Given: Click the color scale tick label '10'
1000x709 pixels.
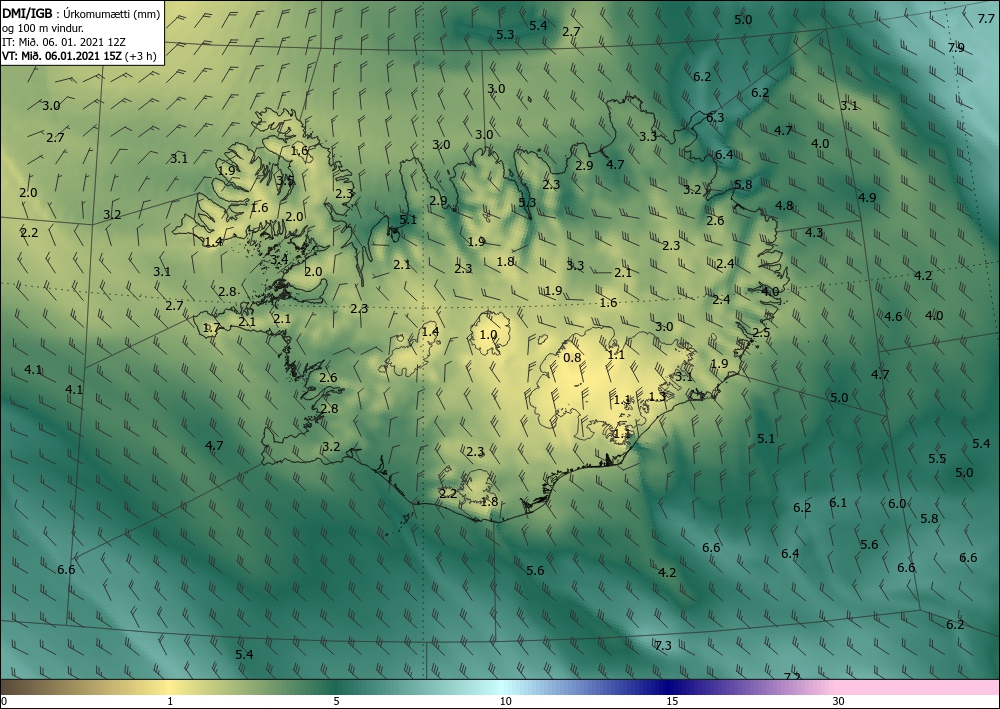Looking at the screenshot, I should pyautogui.click(x=506, y=701).
